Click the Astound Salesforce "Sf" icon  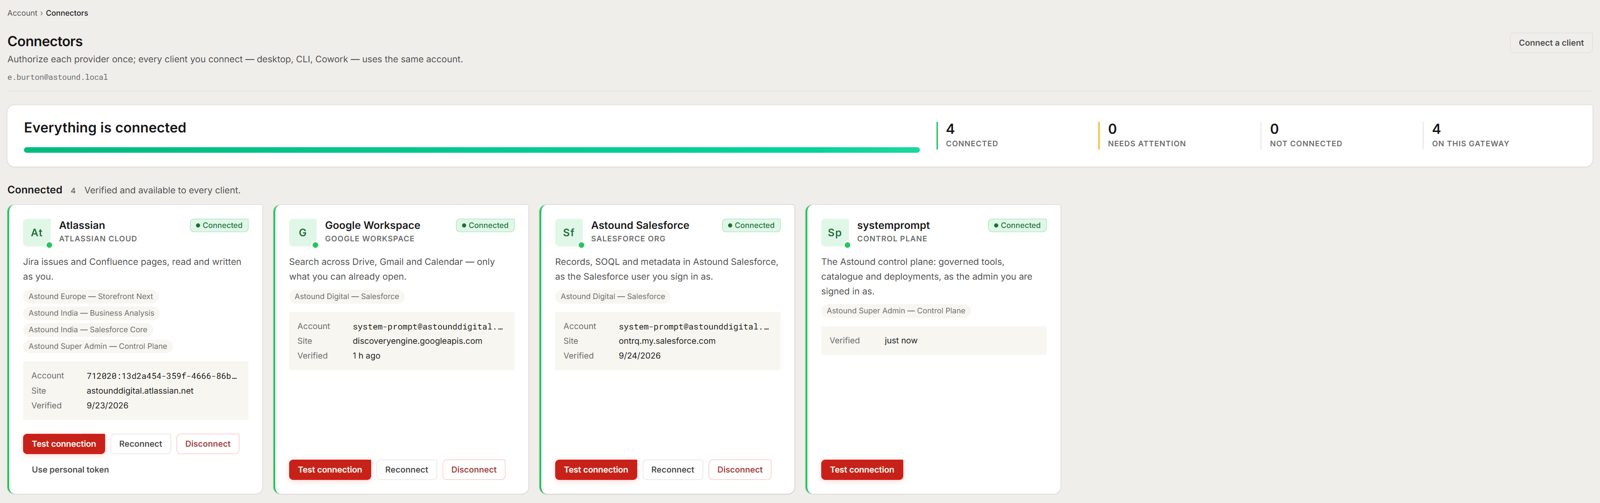point(569,233)
